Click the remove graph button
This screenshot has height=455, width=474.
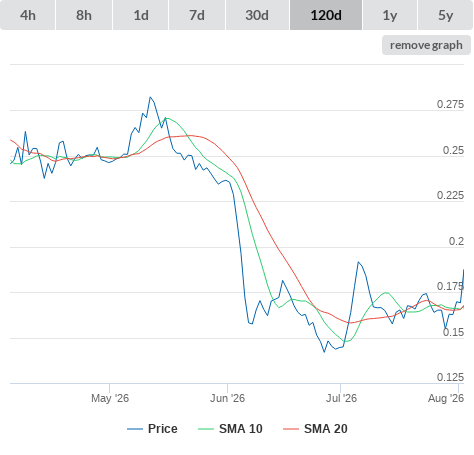click(x=426, y=45)
